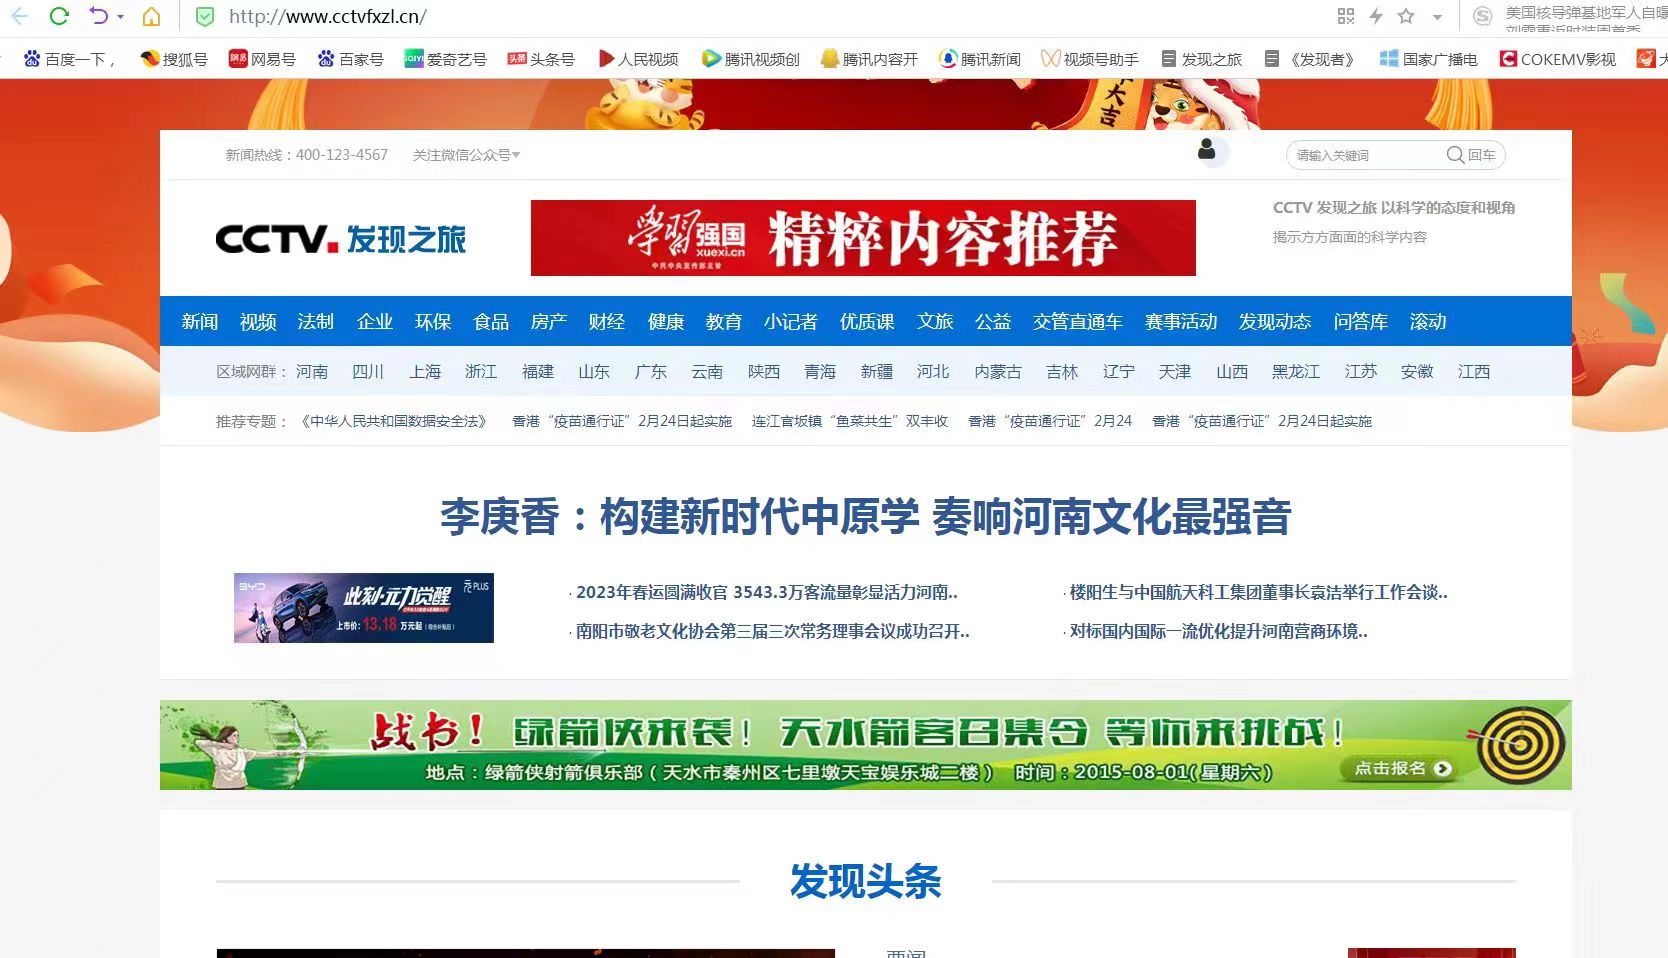1668x958 pixels.
Task: Open 对标国内国际一流 news link
Action: pos(1218,631)
